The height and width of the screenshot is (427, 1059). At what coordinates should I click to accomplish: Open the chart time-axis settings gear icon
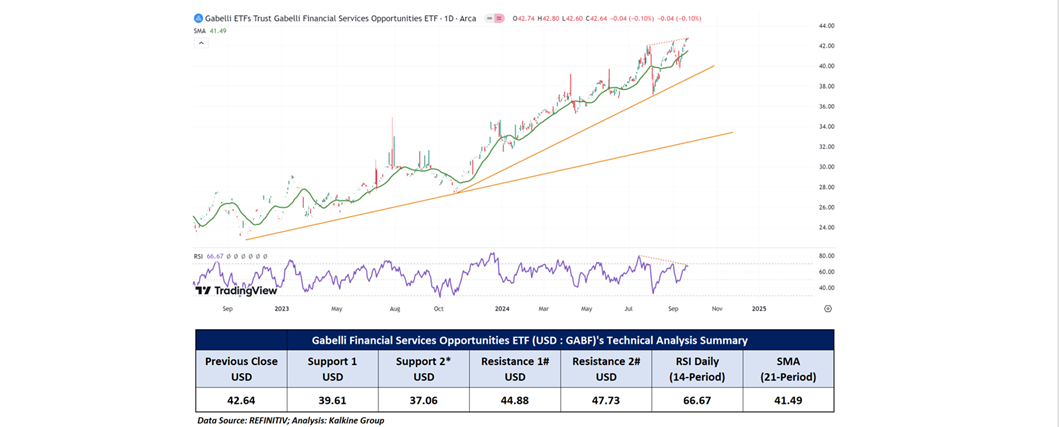coord(827,308)
